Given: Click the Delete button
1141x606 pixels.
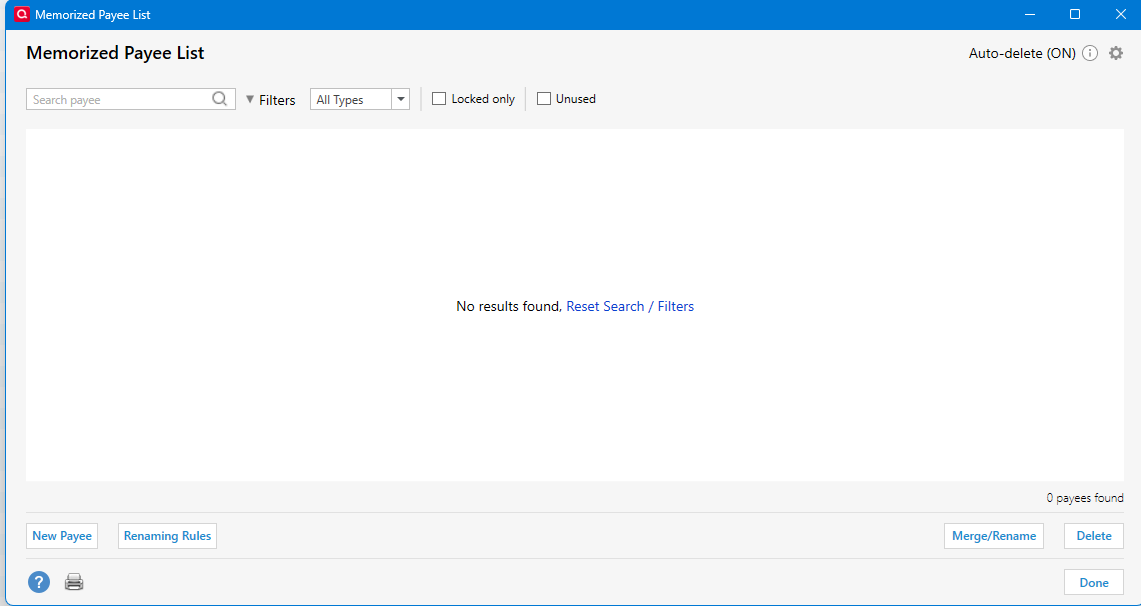Looking at the screenshot, I should (1094, 536).
